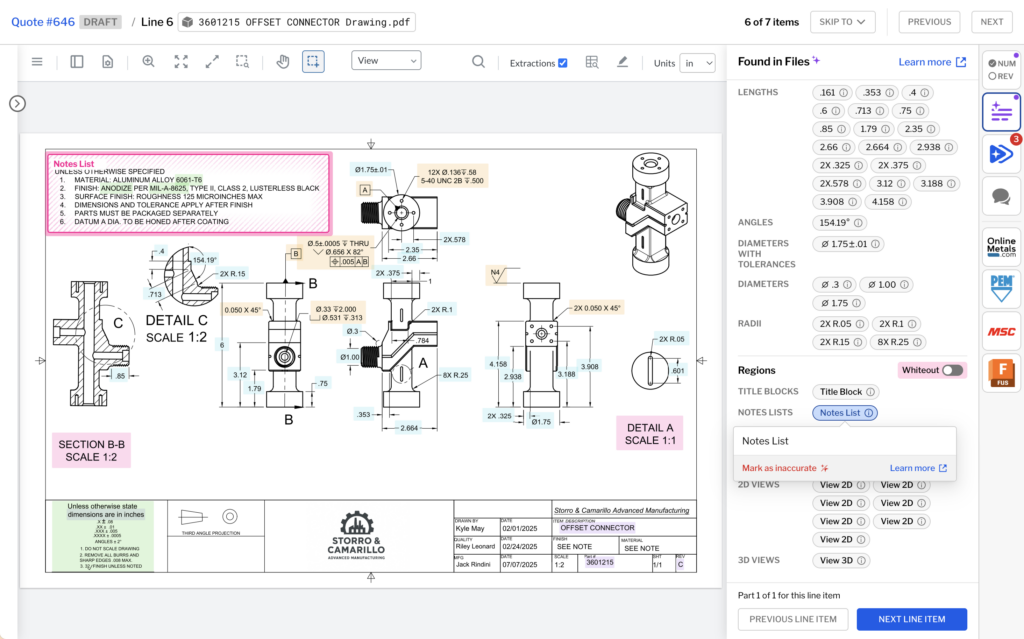Screen dimensions: 1024x639
Task: Click the 3601215 part number in title block
Action: click(600, 562)
